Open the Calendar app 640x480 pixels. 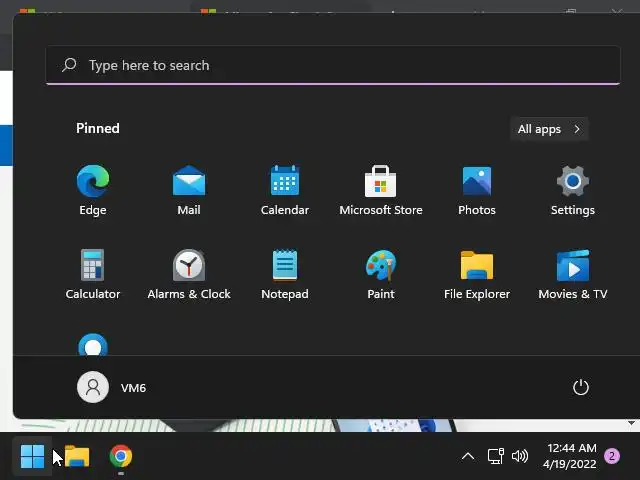285,190
